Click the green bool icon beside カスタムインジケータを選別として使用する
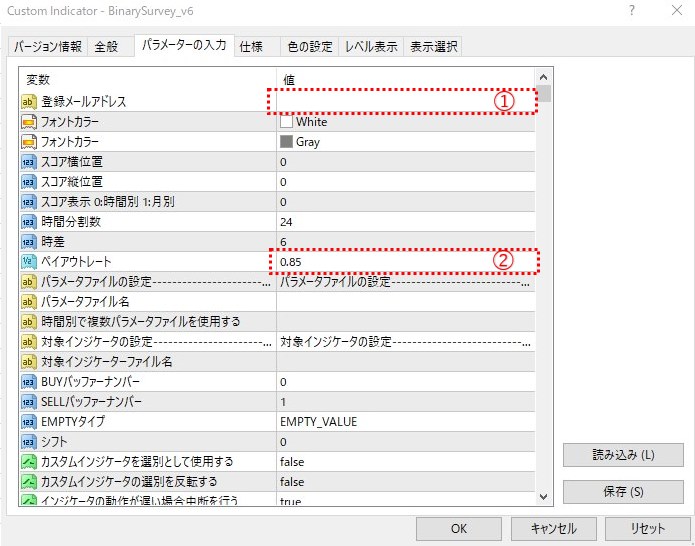 click(x=29, y=462)
